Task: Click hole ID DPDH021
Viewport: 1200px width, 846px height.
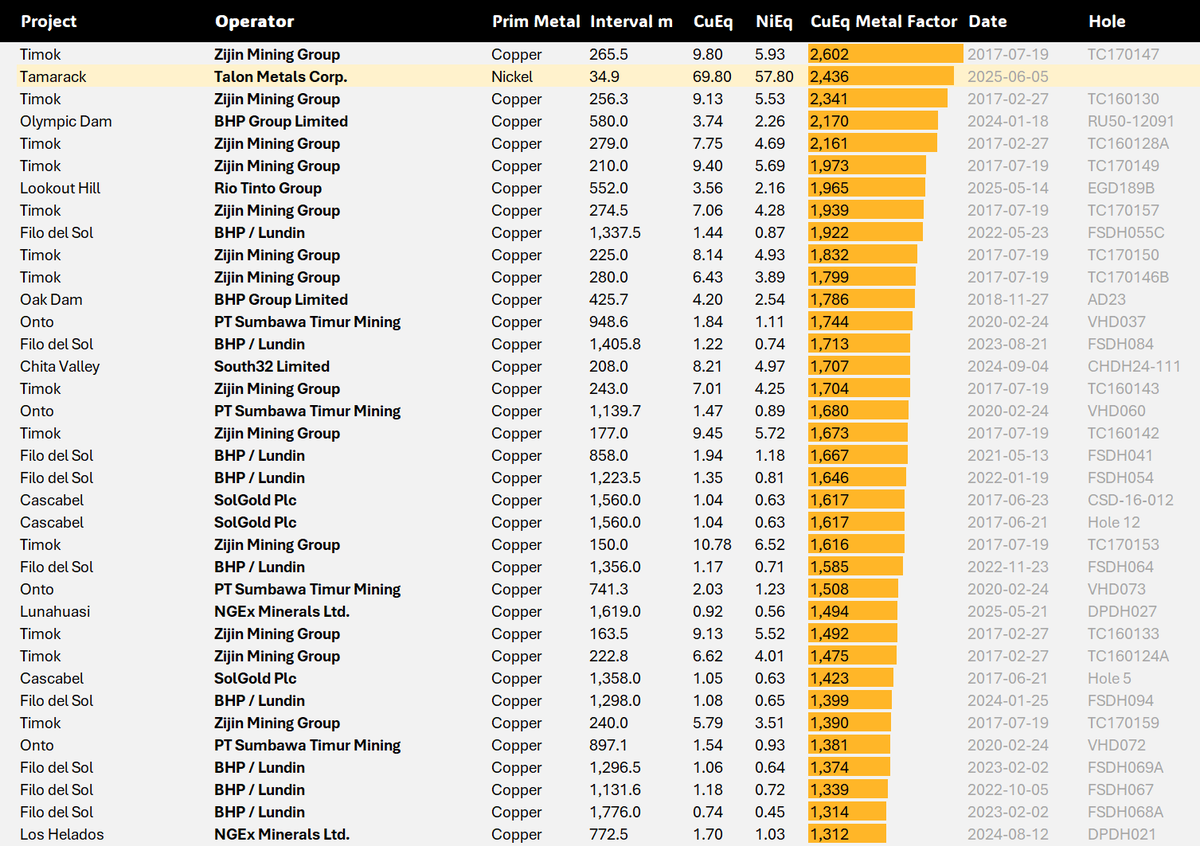Action: [1122, 834]
